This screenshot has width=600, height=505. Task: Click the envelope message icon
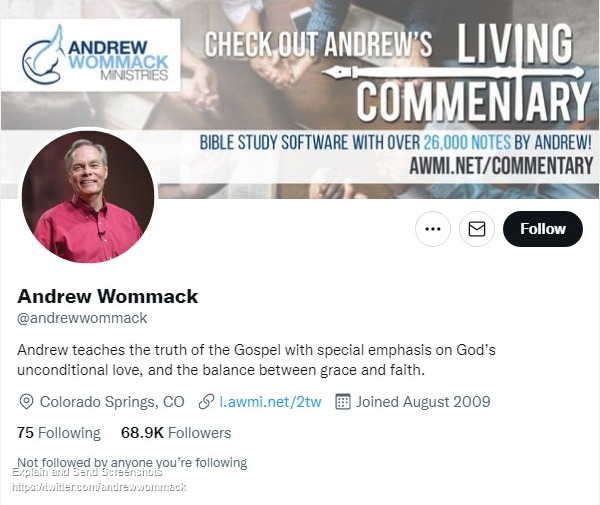pos(477,229)
